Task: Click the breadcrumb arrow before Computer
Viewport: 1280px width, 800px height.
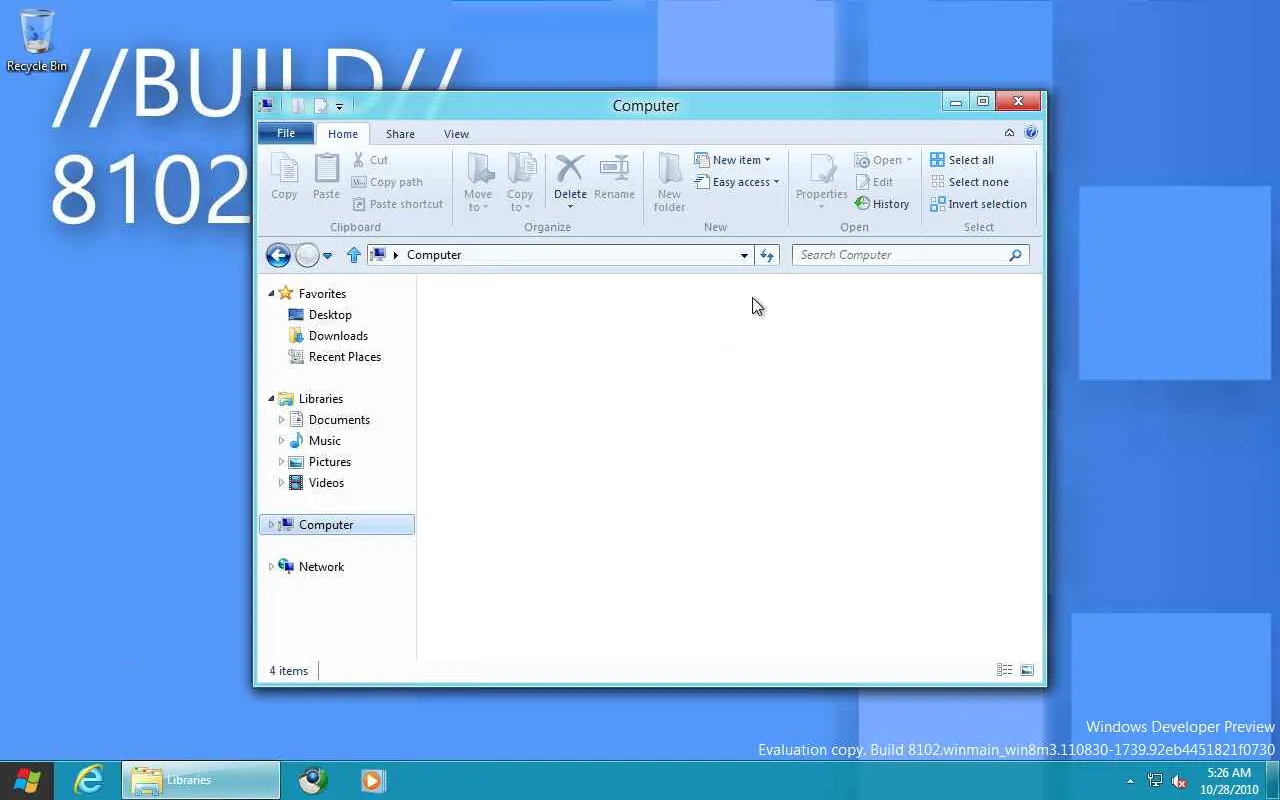Action: (x=396, y=255)
